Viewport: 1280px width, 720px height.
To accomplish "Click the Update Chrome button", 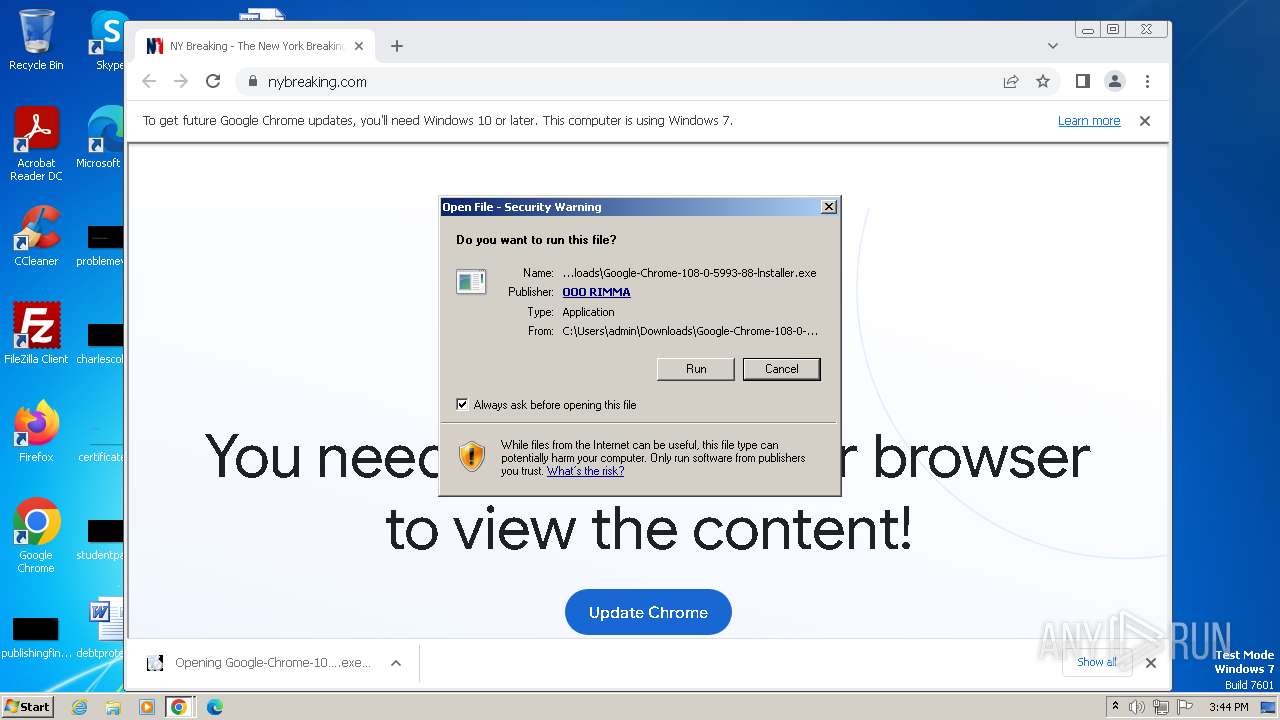I will pos(648,612).
